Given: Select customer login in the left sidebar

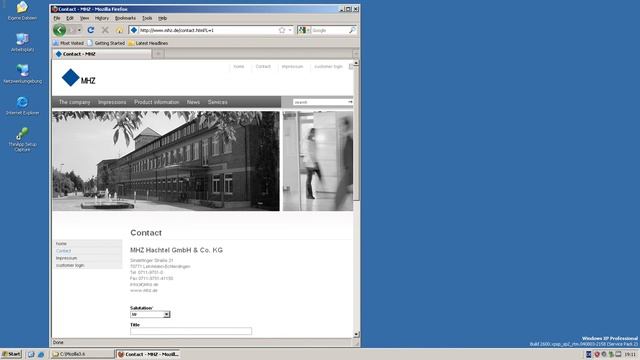Looking at the screenshot, I should 70,266.
